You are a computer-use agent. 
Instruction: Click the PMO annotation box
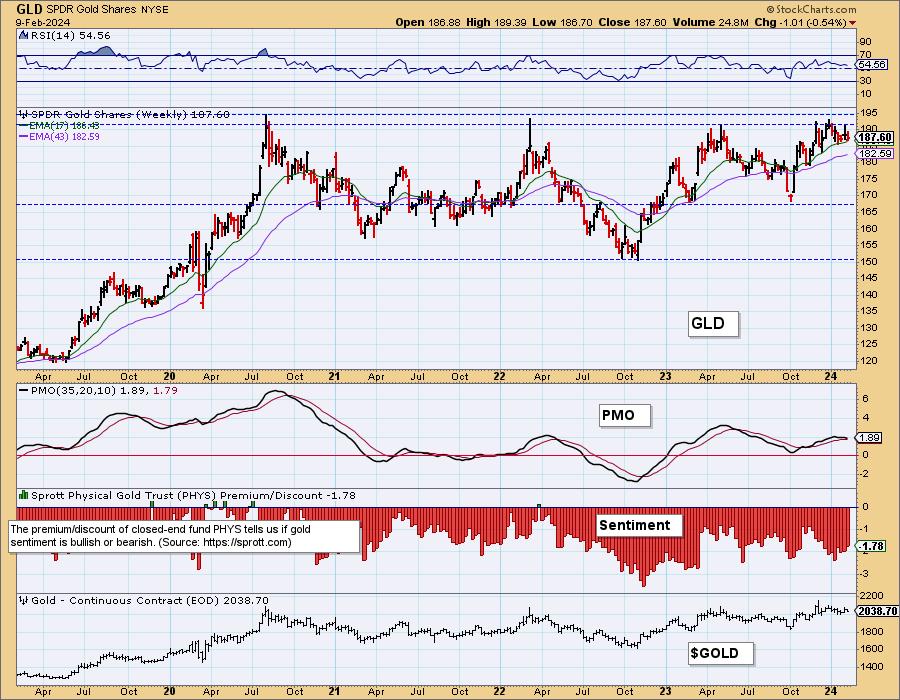[624, 415]
